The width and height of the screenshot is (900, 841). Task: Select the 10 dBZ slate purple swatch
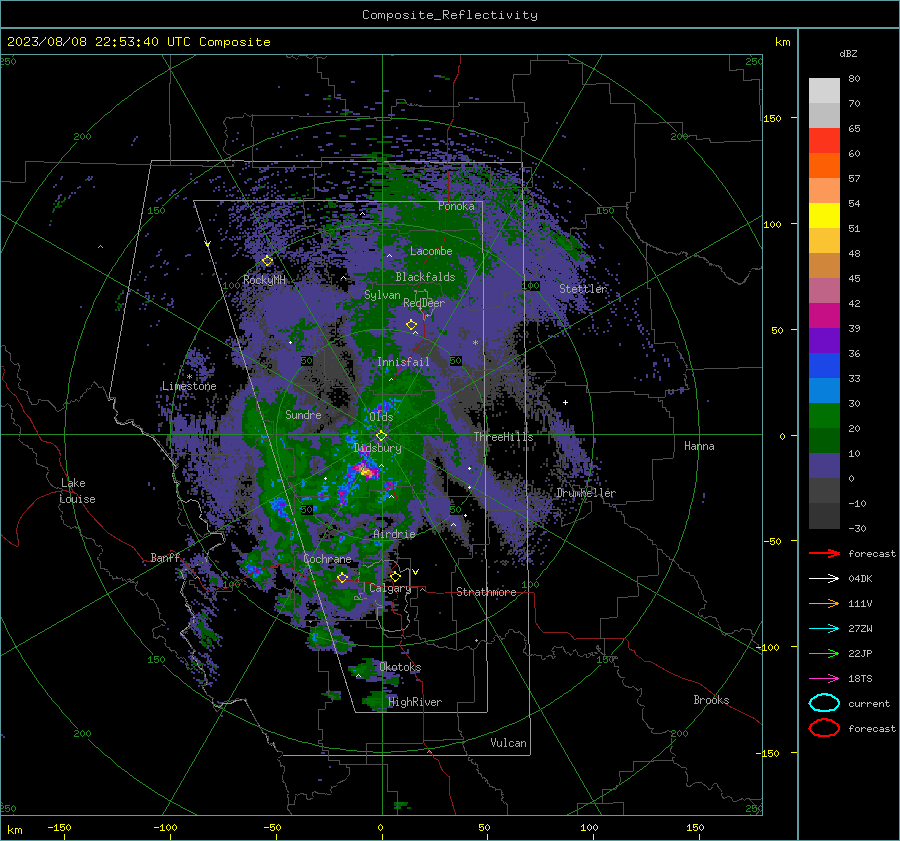(x=824, y=466)
